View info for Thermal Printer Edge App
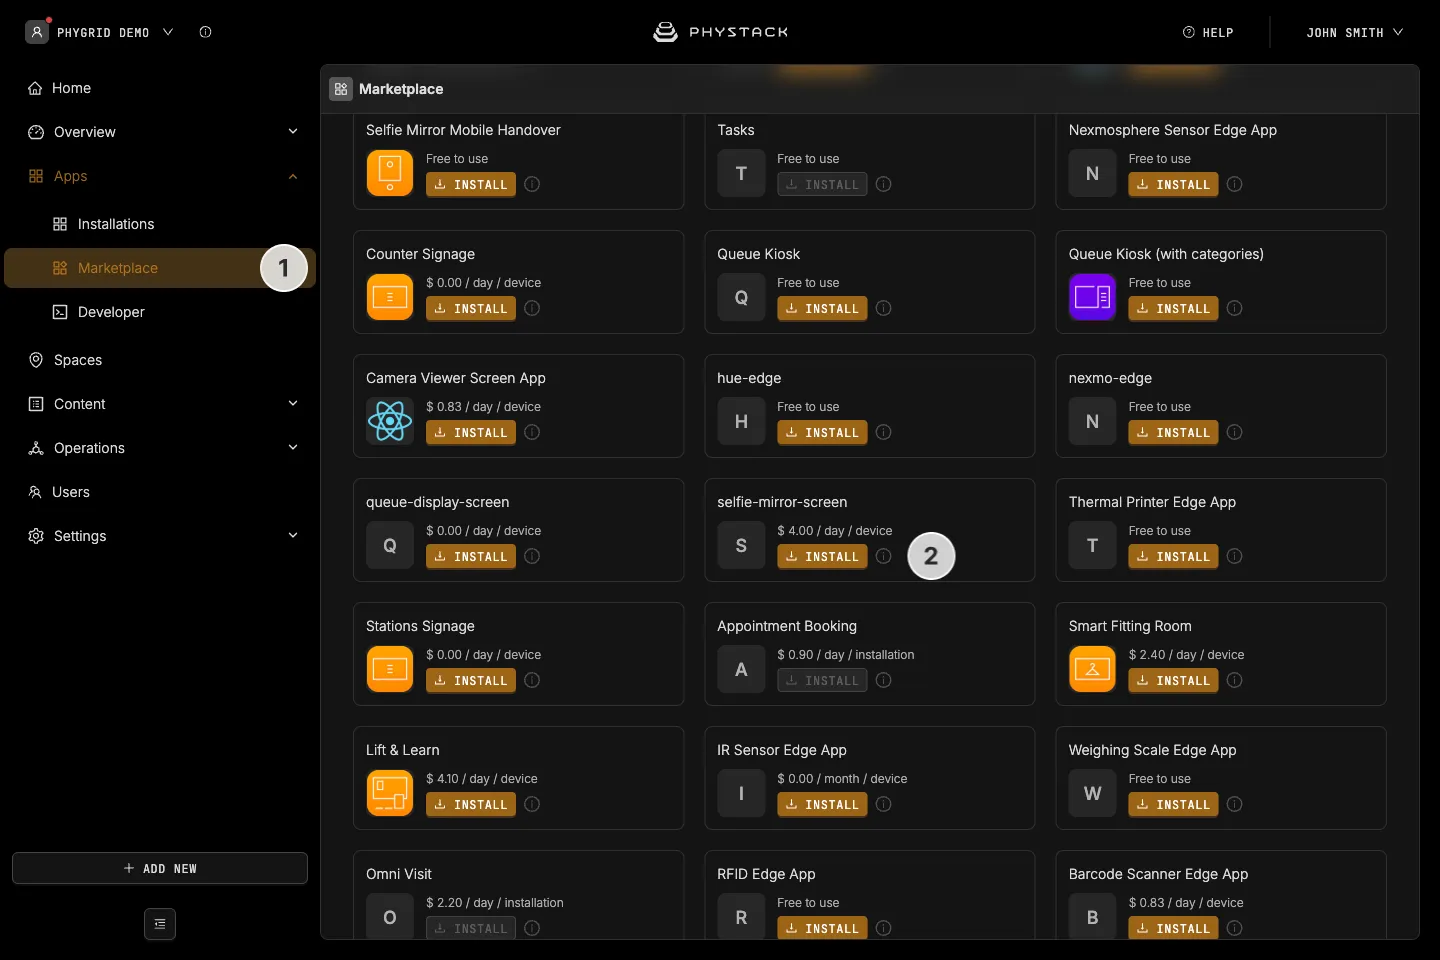 [x=1235, y=556]
